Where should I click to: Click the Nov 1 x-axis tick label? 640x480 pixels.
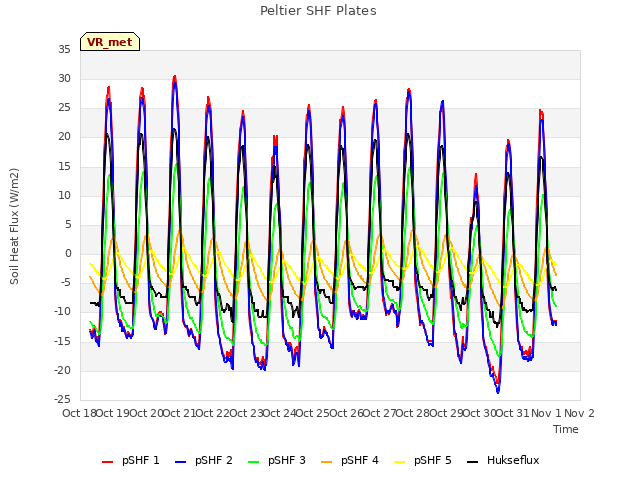546,413
